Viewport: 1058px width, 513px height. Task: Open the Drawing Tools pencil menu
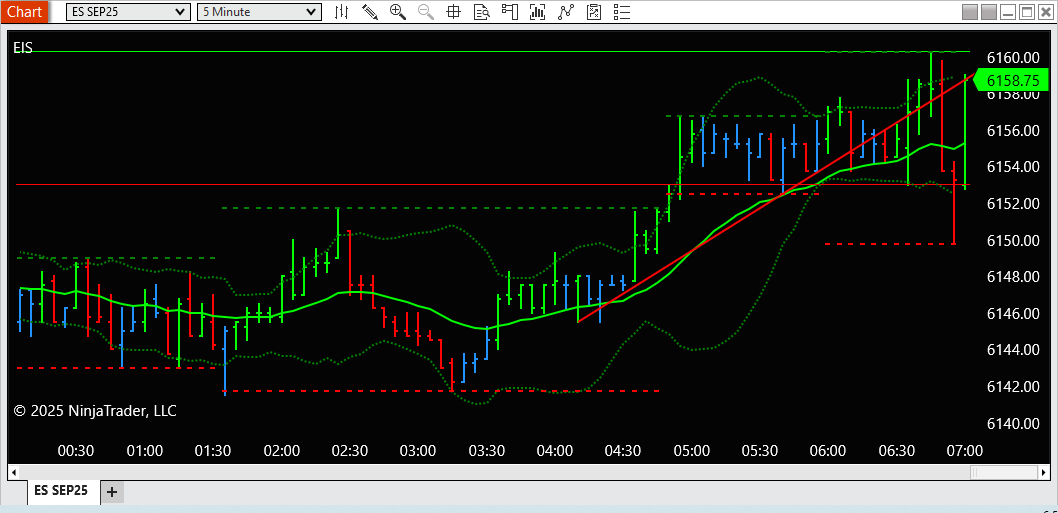pos(370,11)
